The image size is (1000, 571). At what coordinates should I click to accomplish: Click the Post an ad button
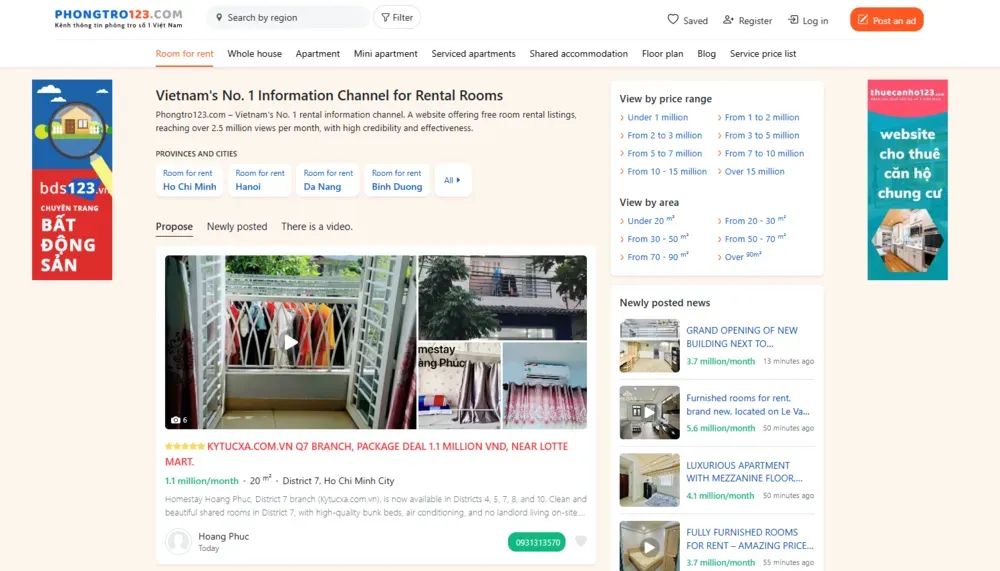(886, 20)
